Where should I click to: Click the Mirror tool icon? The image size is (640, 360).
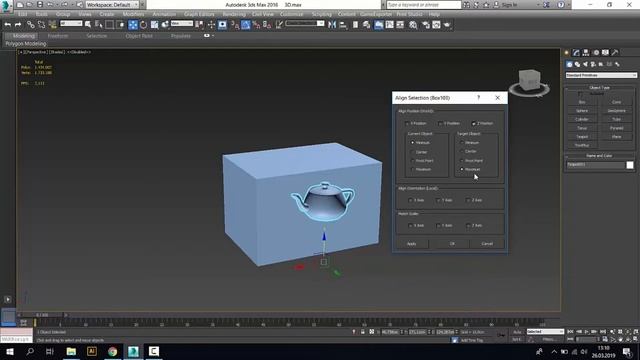click(x=332, y=25)
